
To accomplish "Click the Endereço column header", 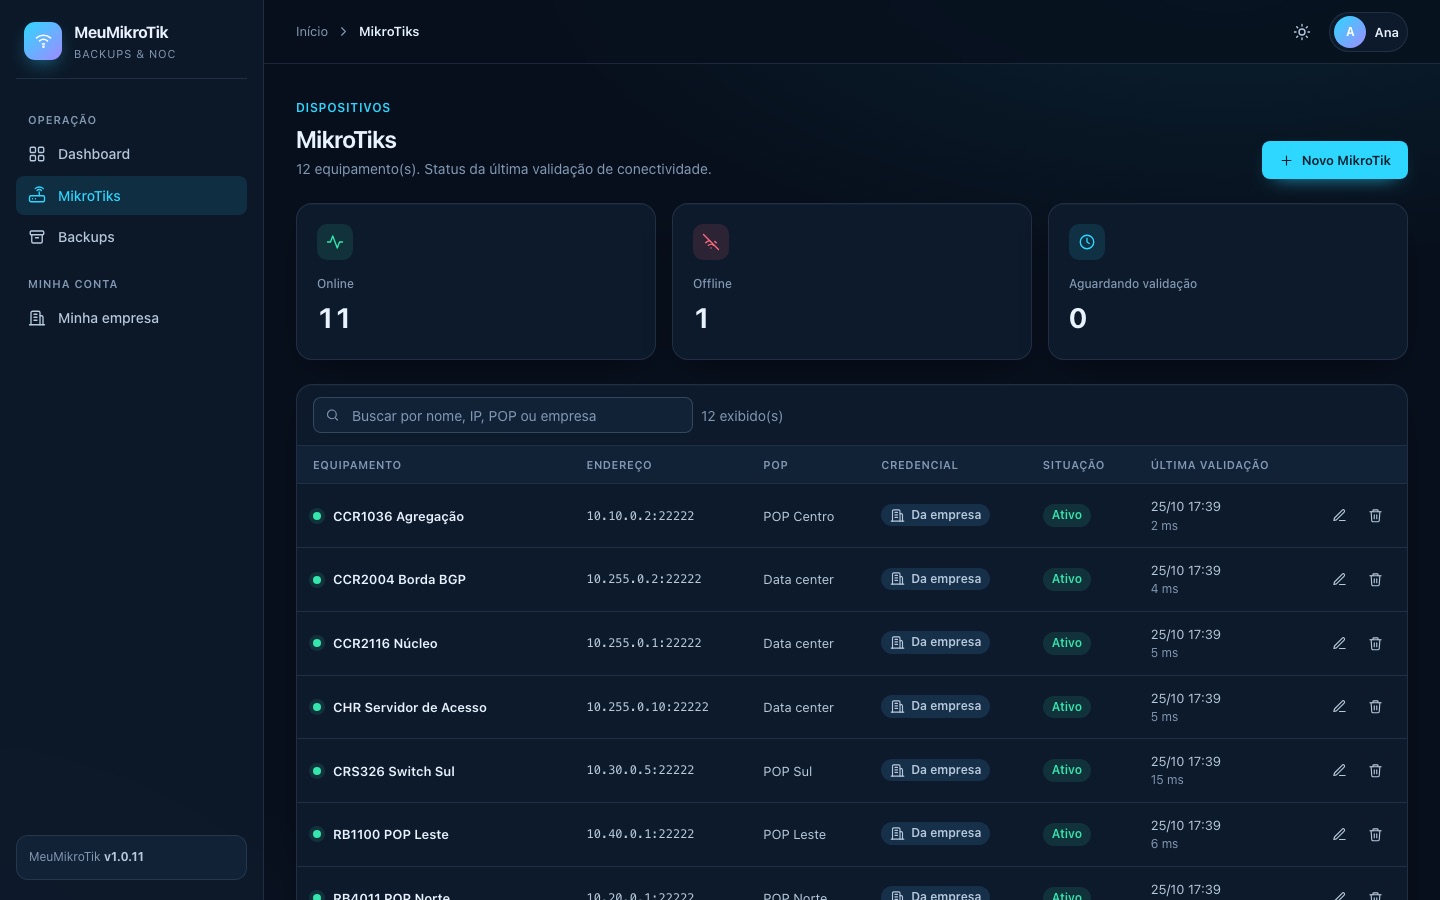I will (619, 465).
